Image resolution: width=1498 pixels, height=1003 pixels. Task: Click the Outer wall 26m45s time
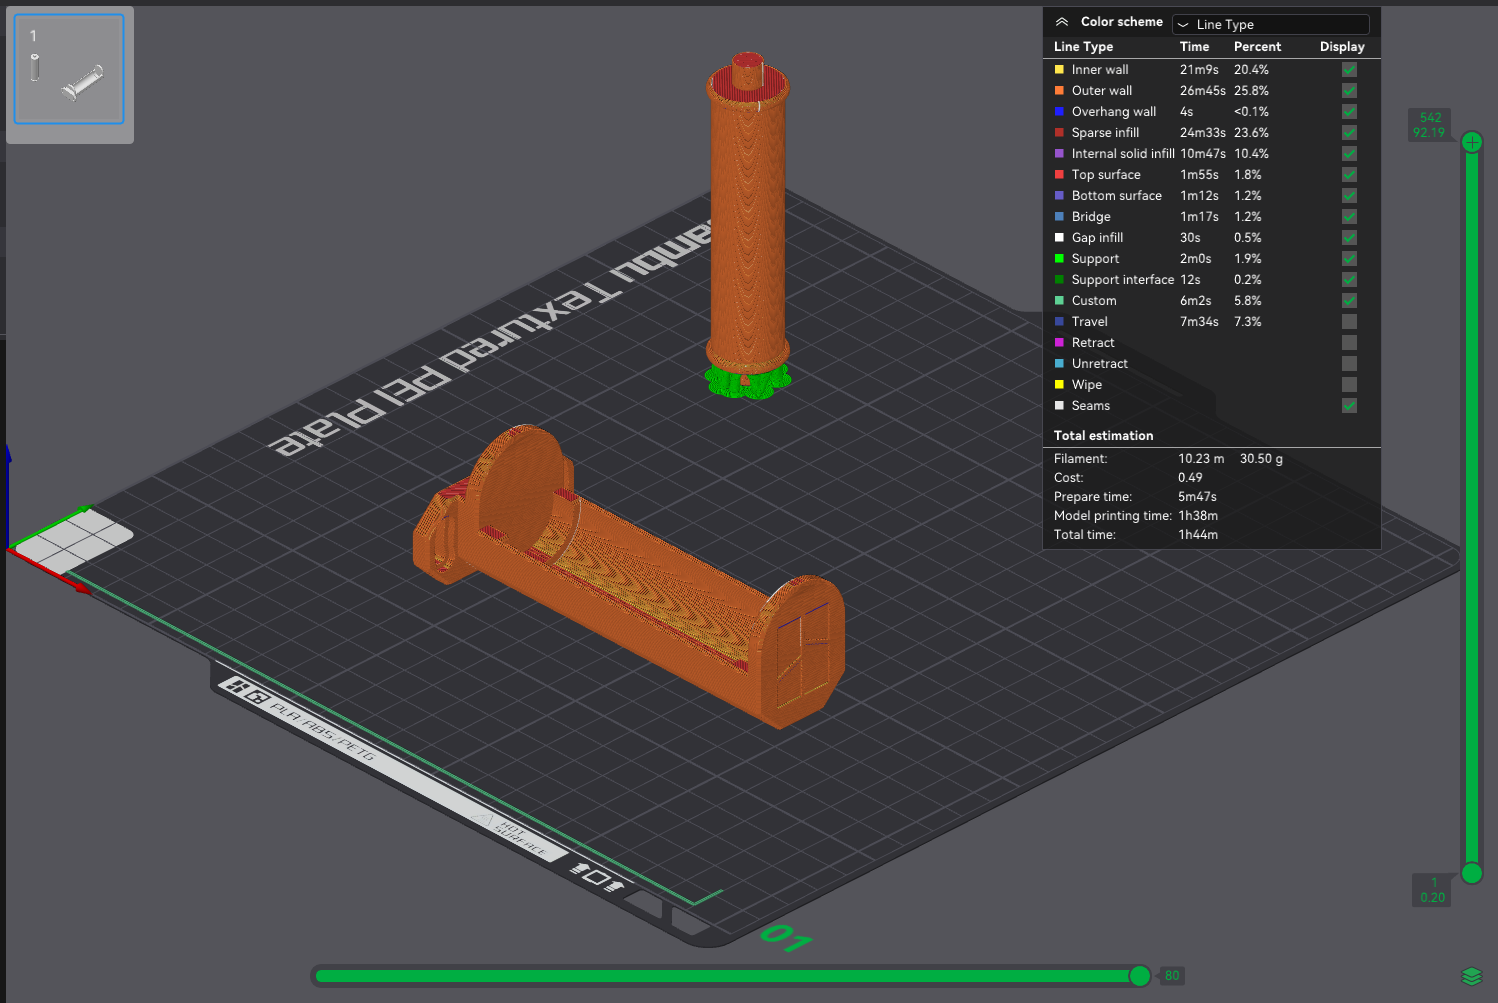click(1203, 91)
